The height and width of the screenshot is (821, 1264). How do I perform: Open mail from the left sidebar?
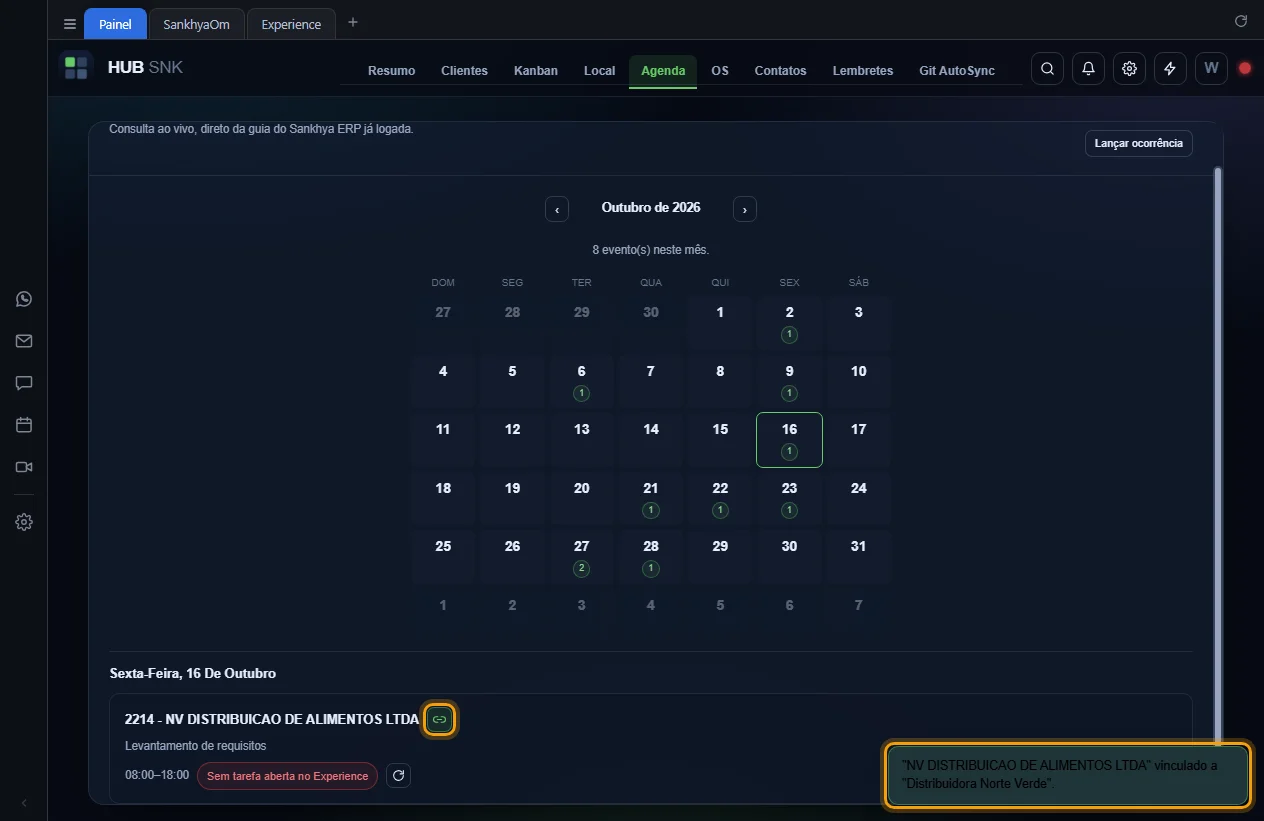pyautogui.click(x=24, y=341)
